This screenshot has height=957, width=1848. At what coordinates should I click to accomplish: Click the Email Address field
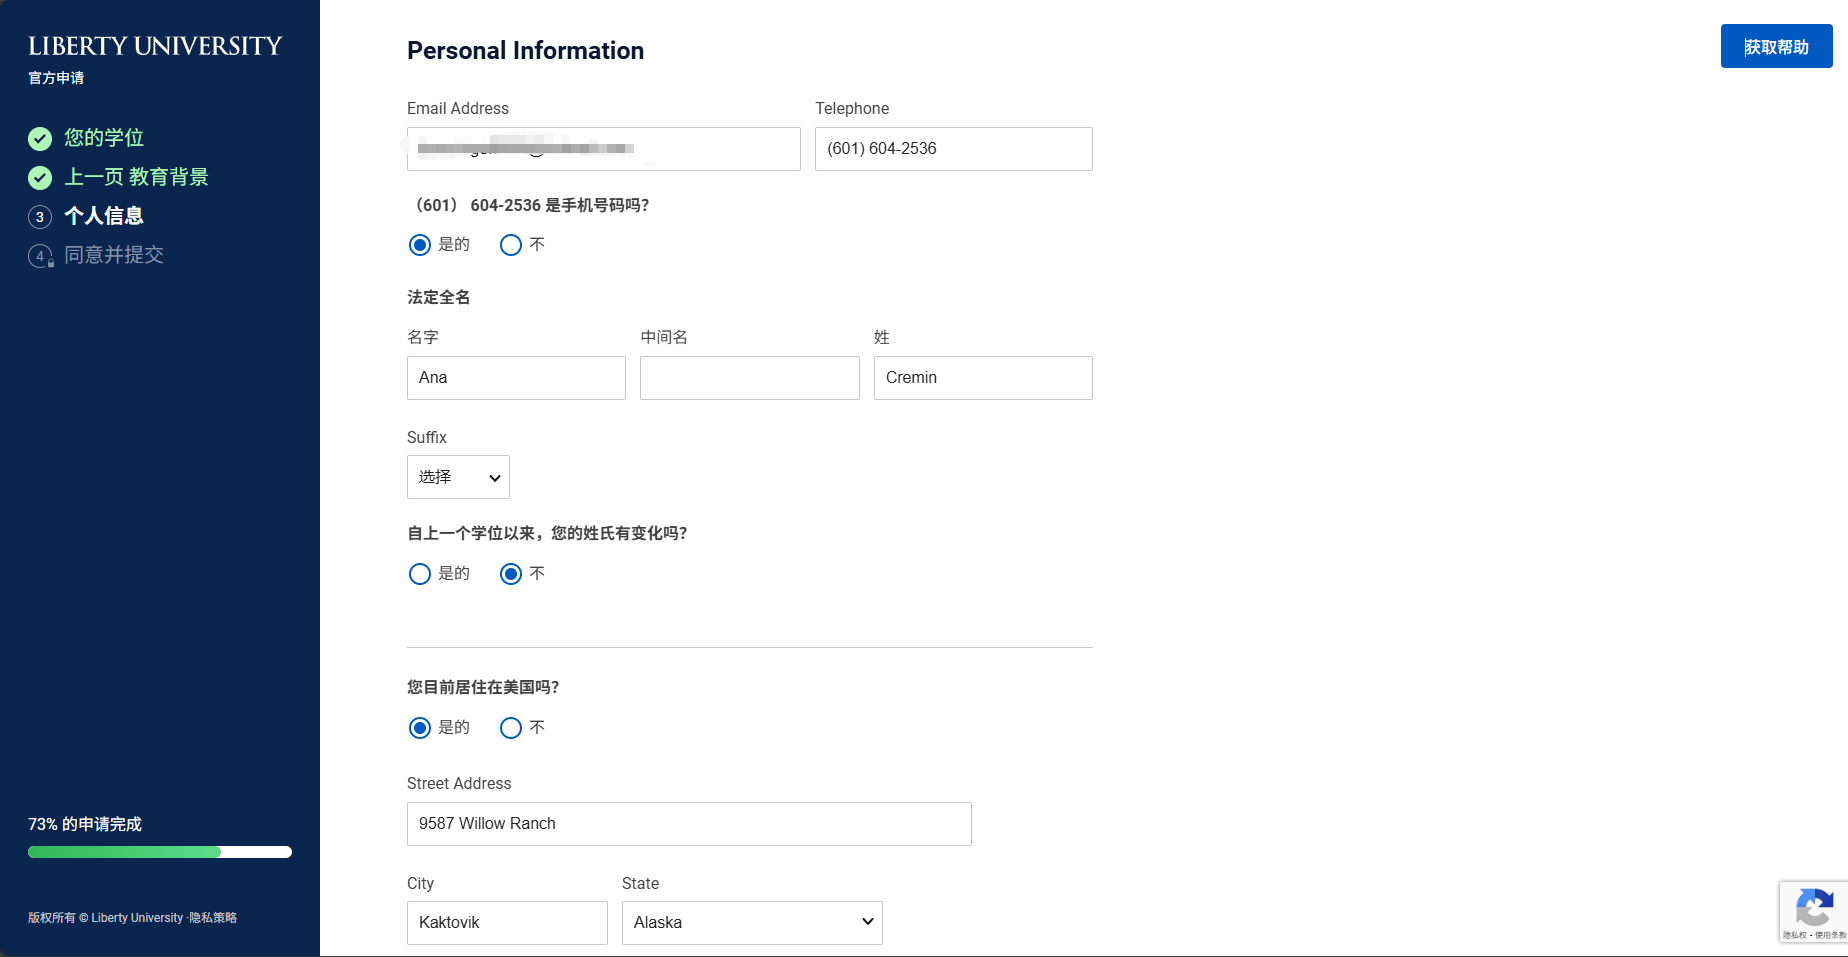point(604,149)
